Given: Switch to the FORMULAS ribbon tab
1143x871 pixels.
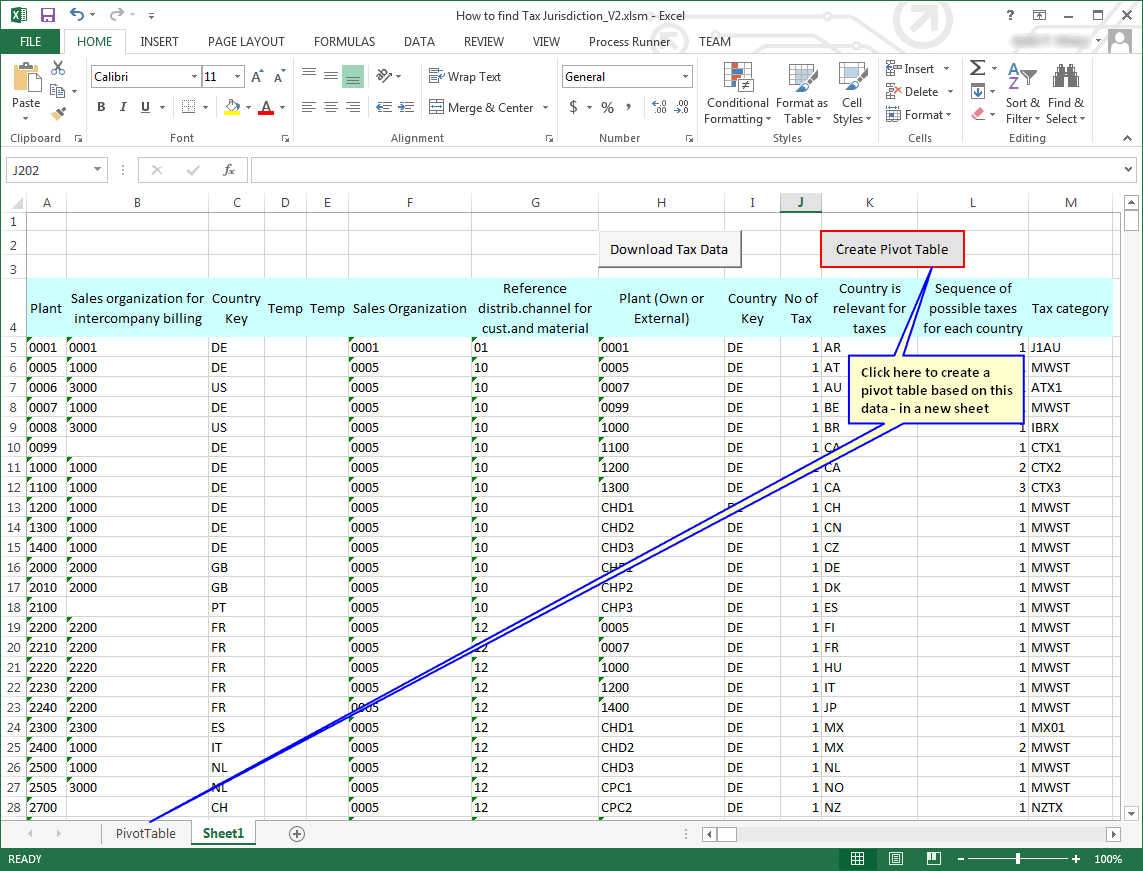Looking at the screenshot, I should [344, 42].
